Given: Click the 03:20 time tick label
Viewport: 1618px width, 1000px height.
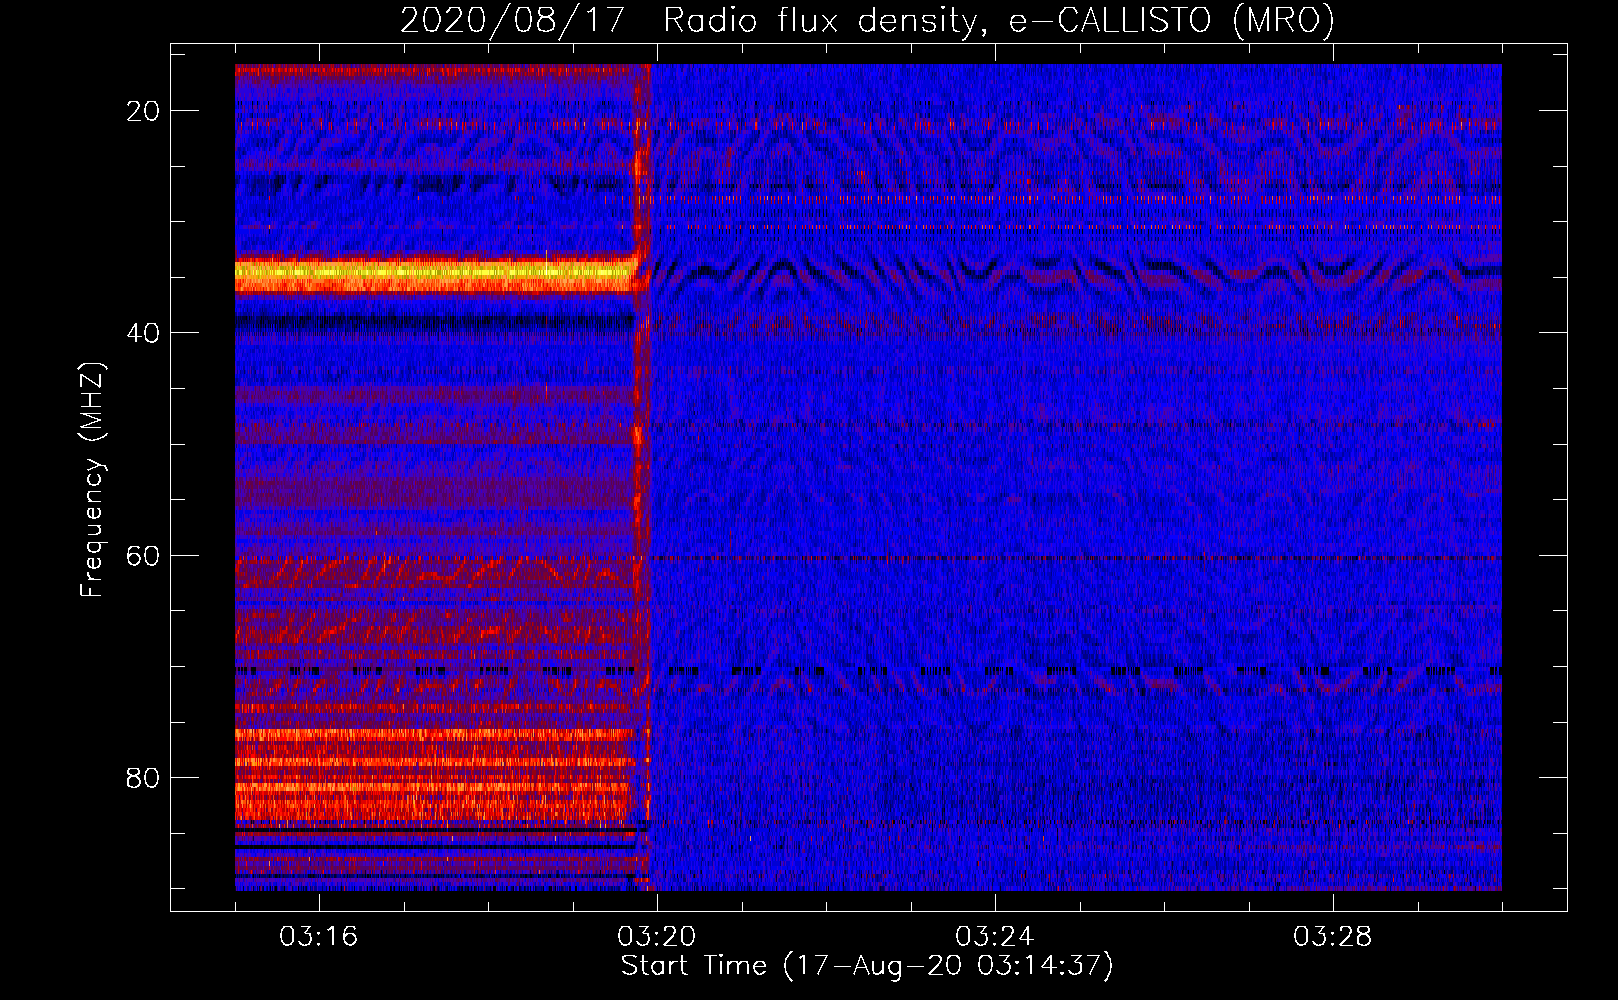Looking at the screenshot, I should tap(657, 937).
